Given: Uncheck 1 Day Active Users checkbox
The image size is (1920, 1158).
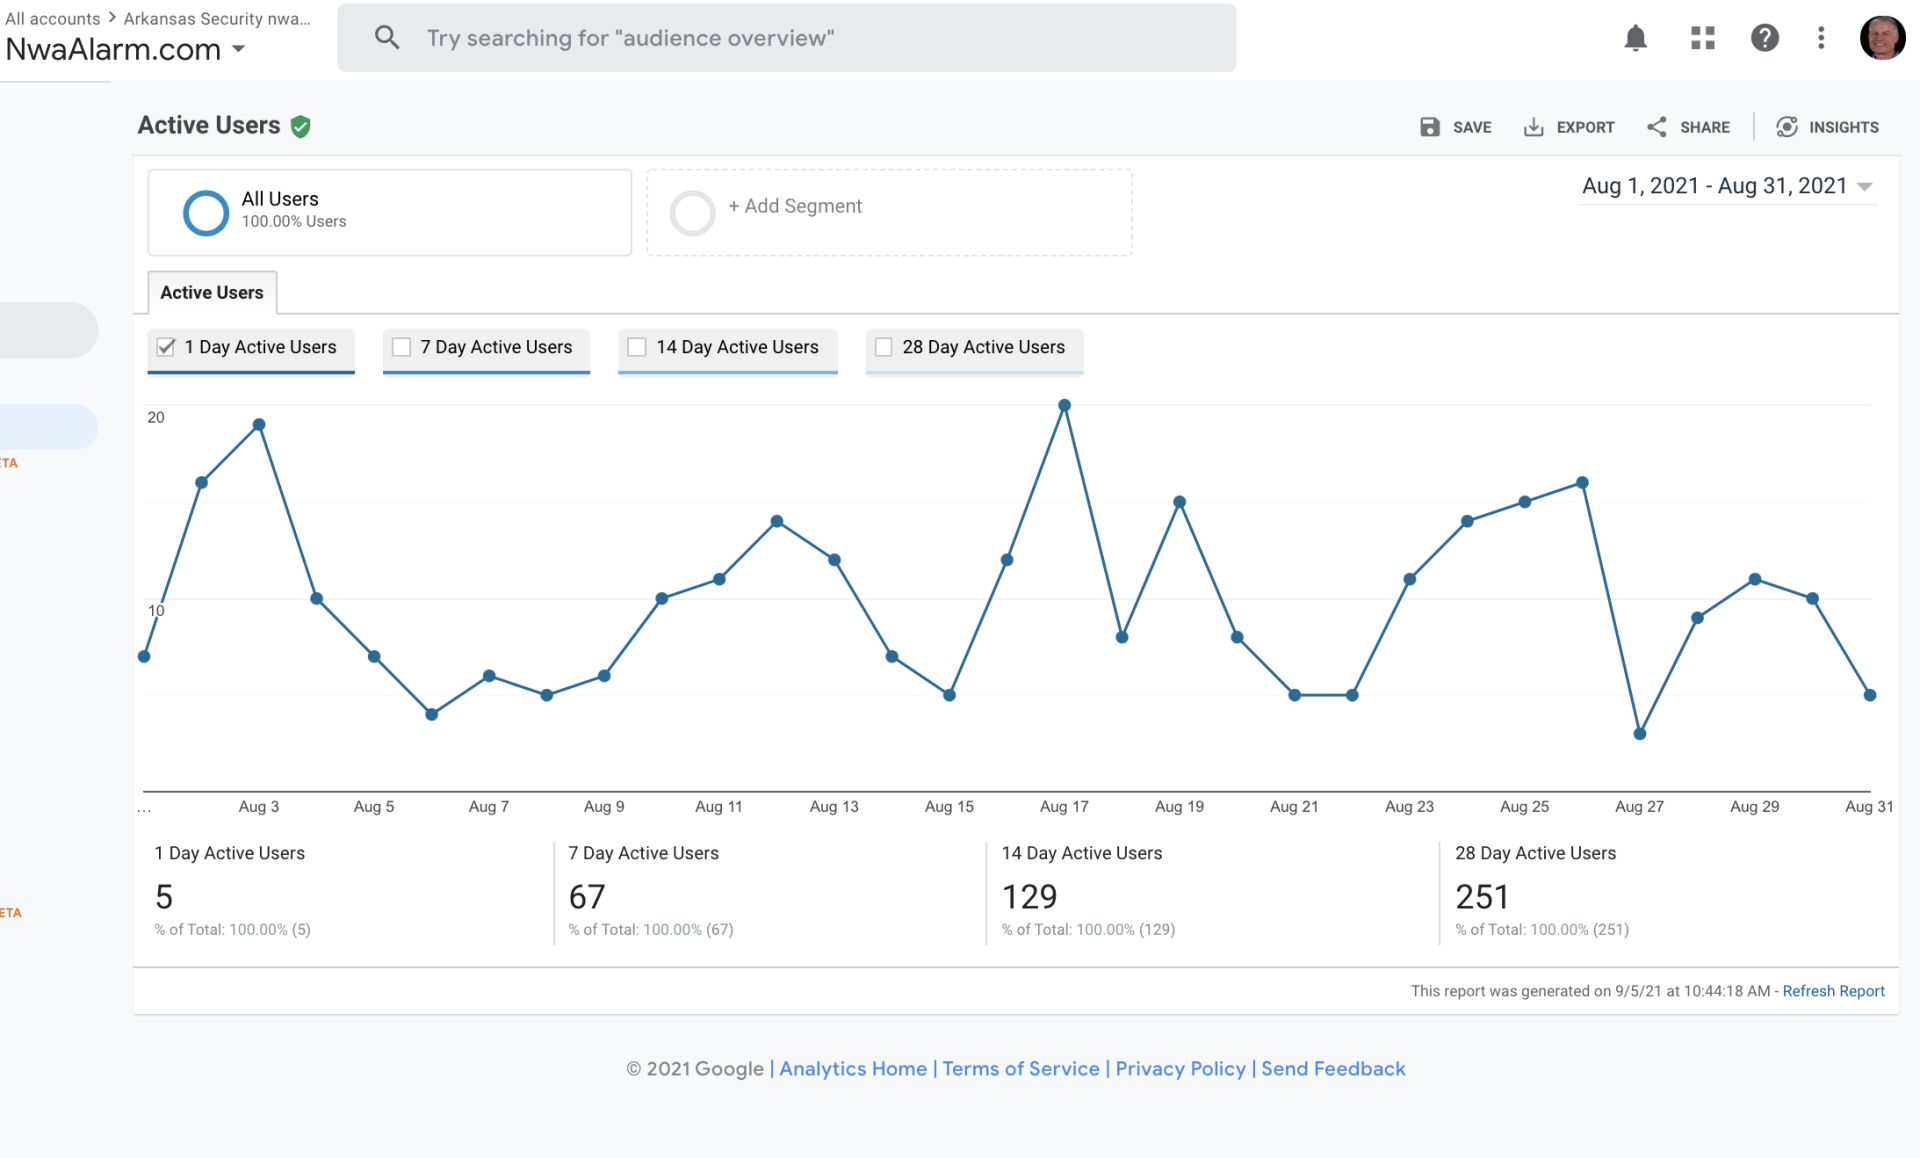Looking at the screenshot, I should [166, 347].
